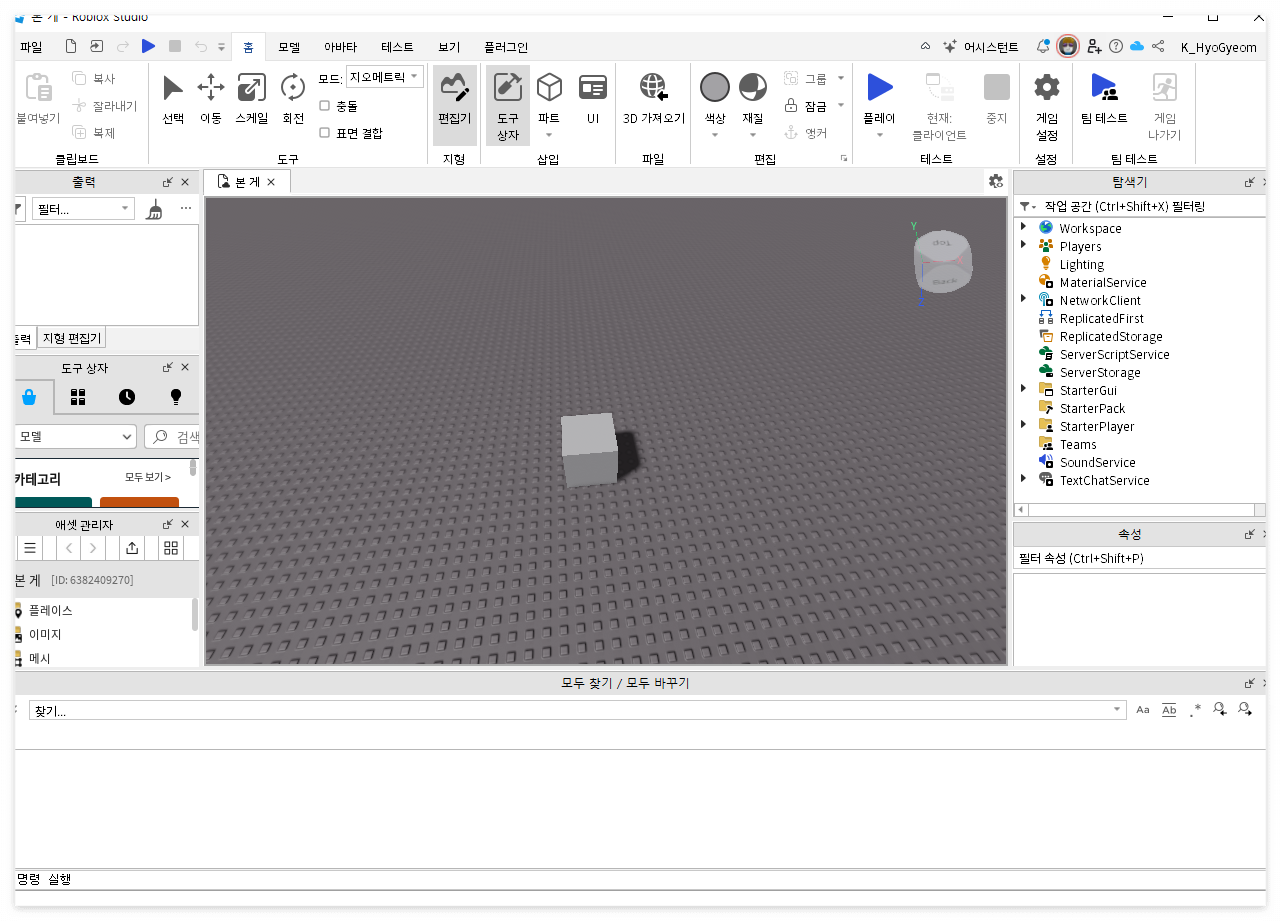1281x921 pixels.
Task: Click the view orientation cube gizmo
Action: (942, 262)
